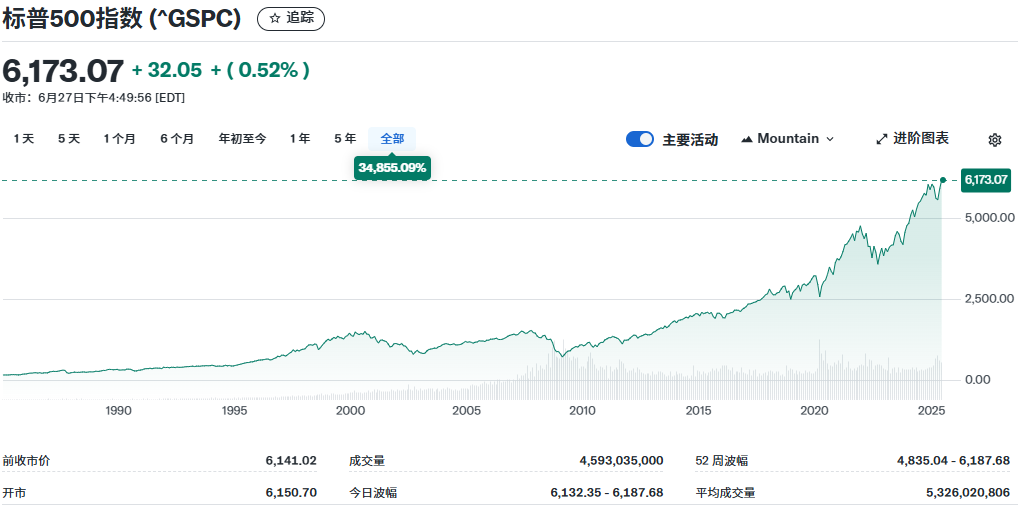Click the 2025 x-axis label

point(931,410)
